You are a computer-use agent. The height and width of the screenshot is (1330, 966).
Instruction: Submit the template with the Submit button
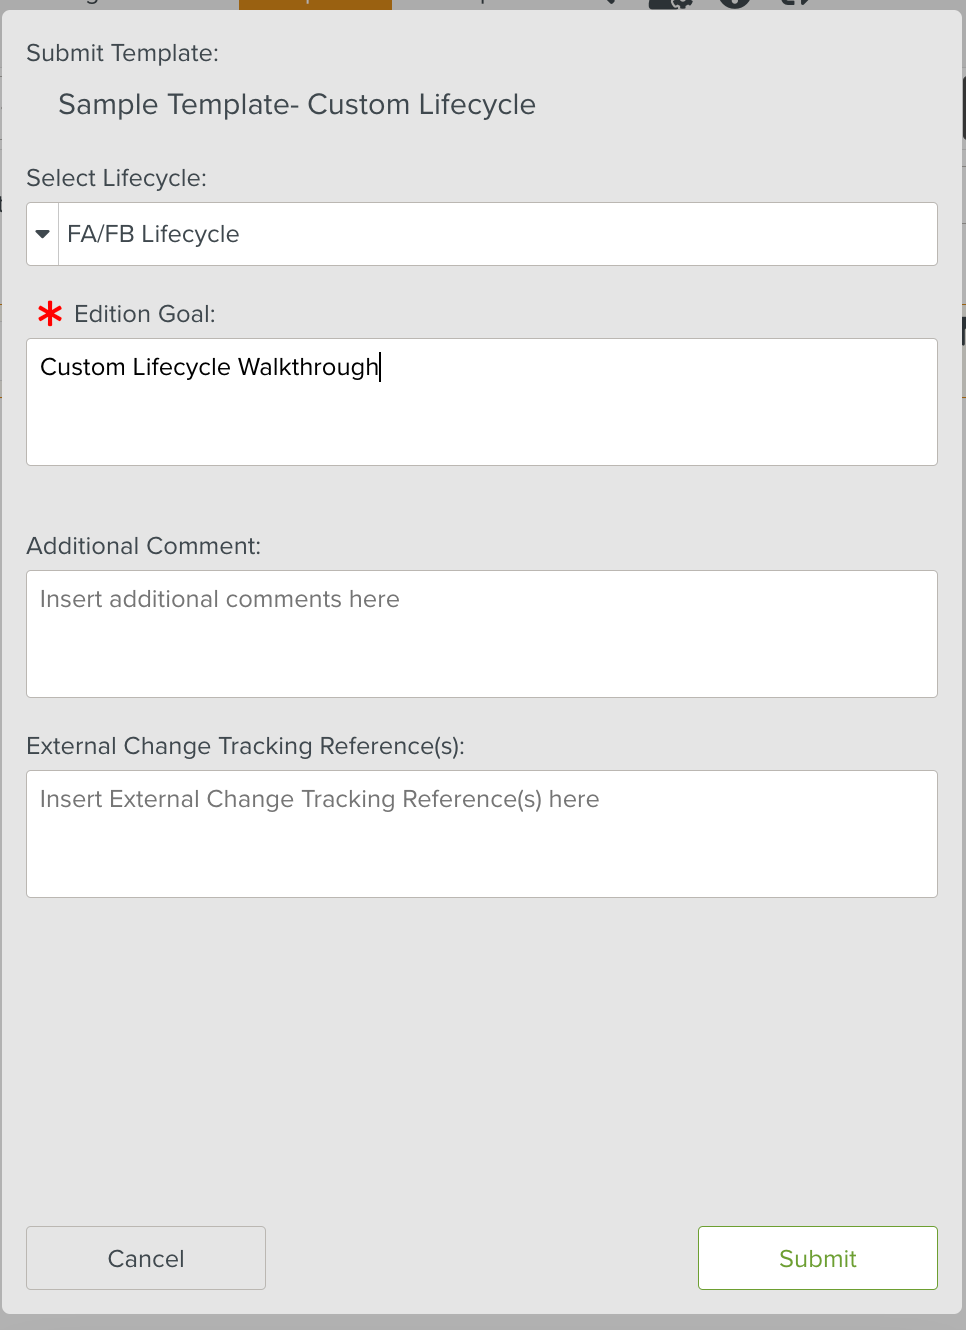tap(817, 1257)
